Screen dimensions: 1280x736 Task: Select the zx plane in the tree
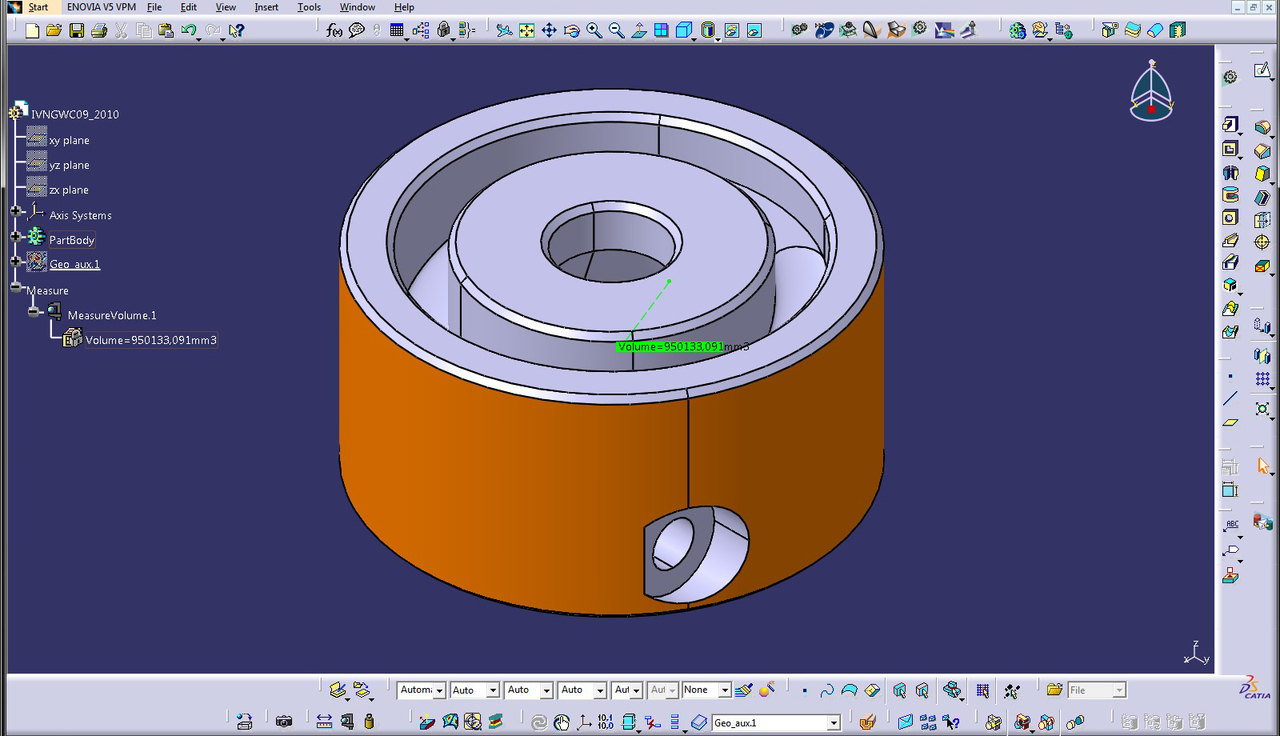69,190
